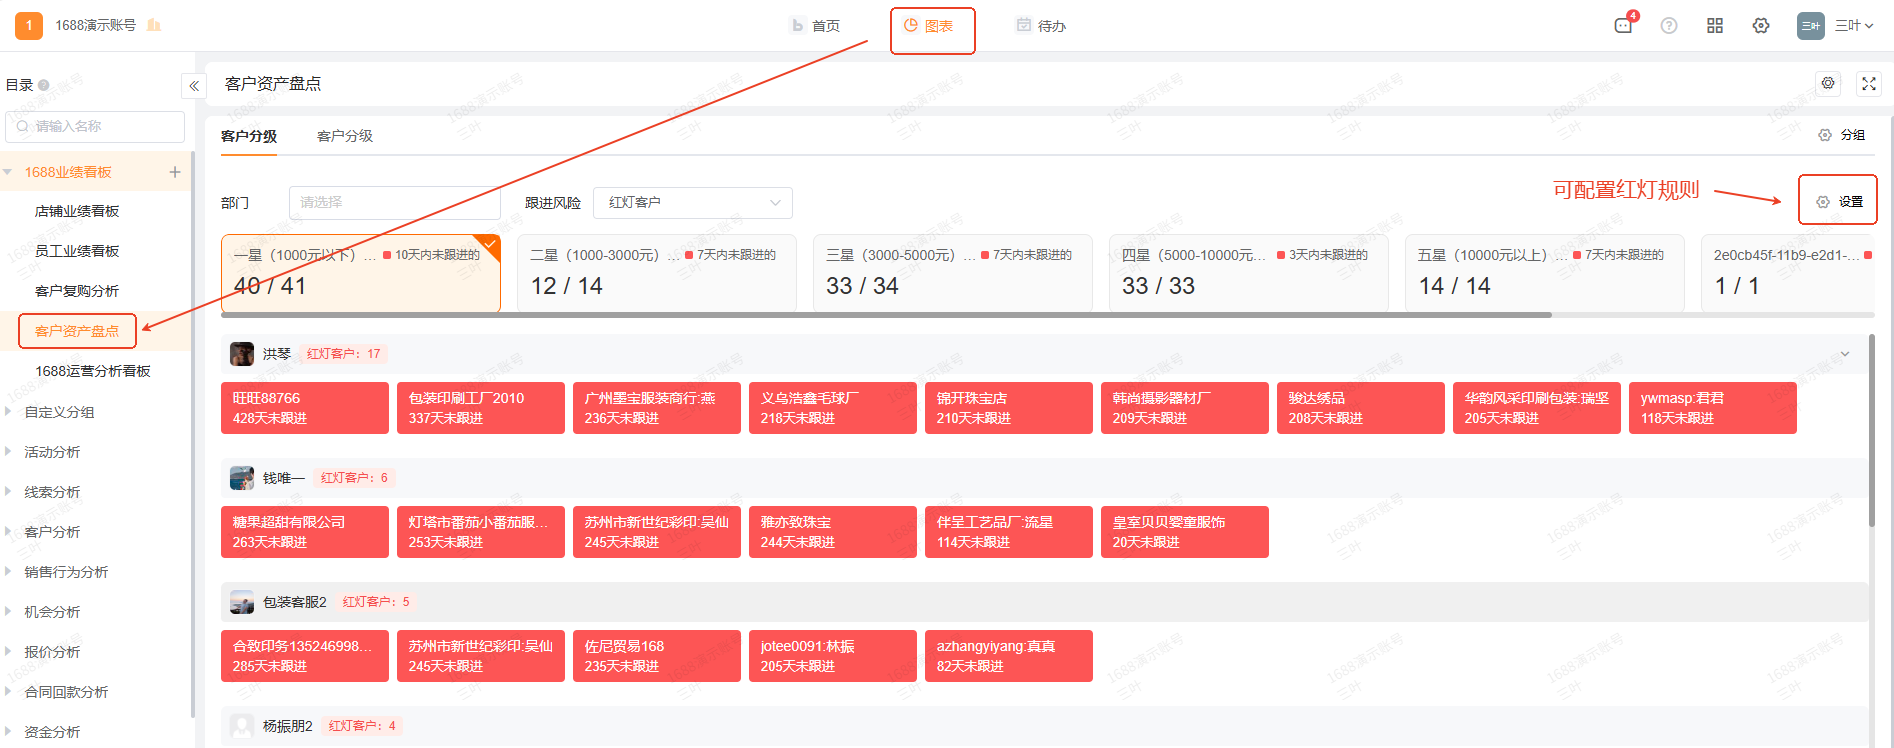Expand the 自定义分组 group
Screen dimensions: 1894x748
[x=8, y=411]
